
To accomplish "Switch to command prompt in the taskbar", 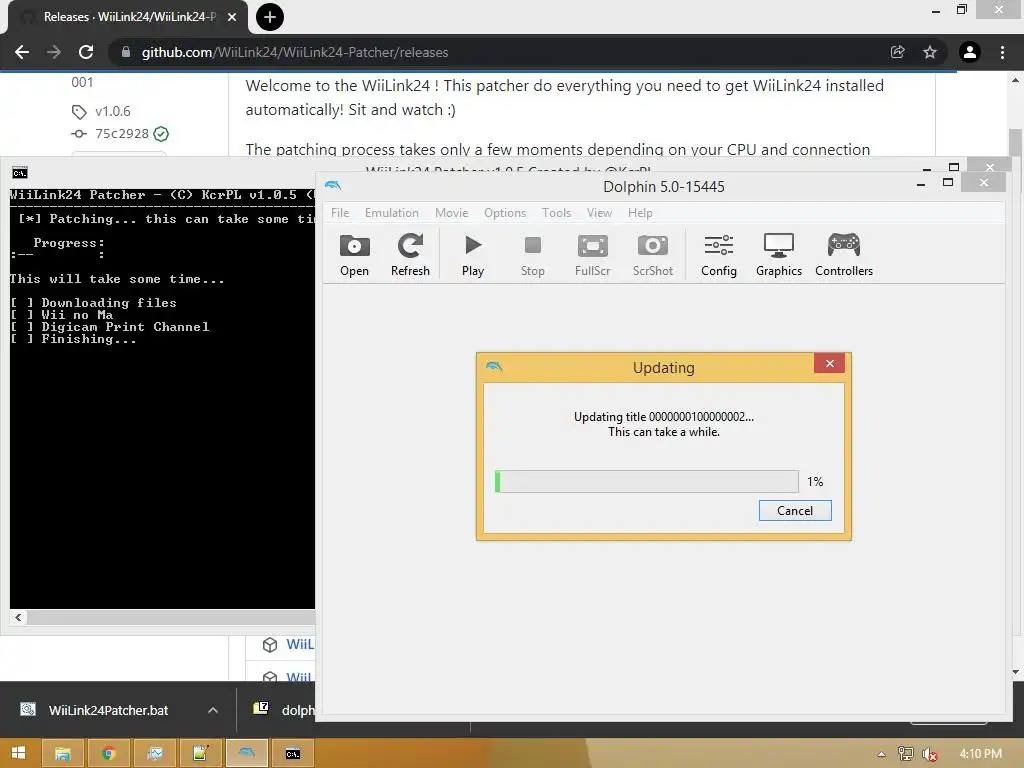I will pos(293,753).
